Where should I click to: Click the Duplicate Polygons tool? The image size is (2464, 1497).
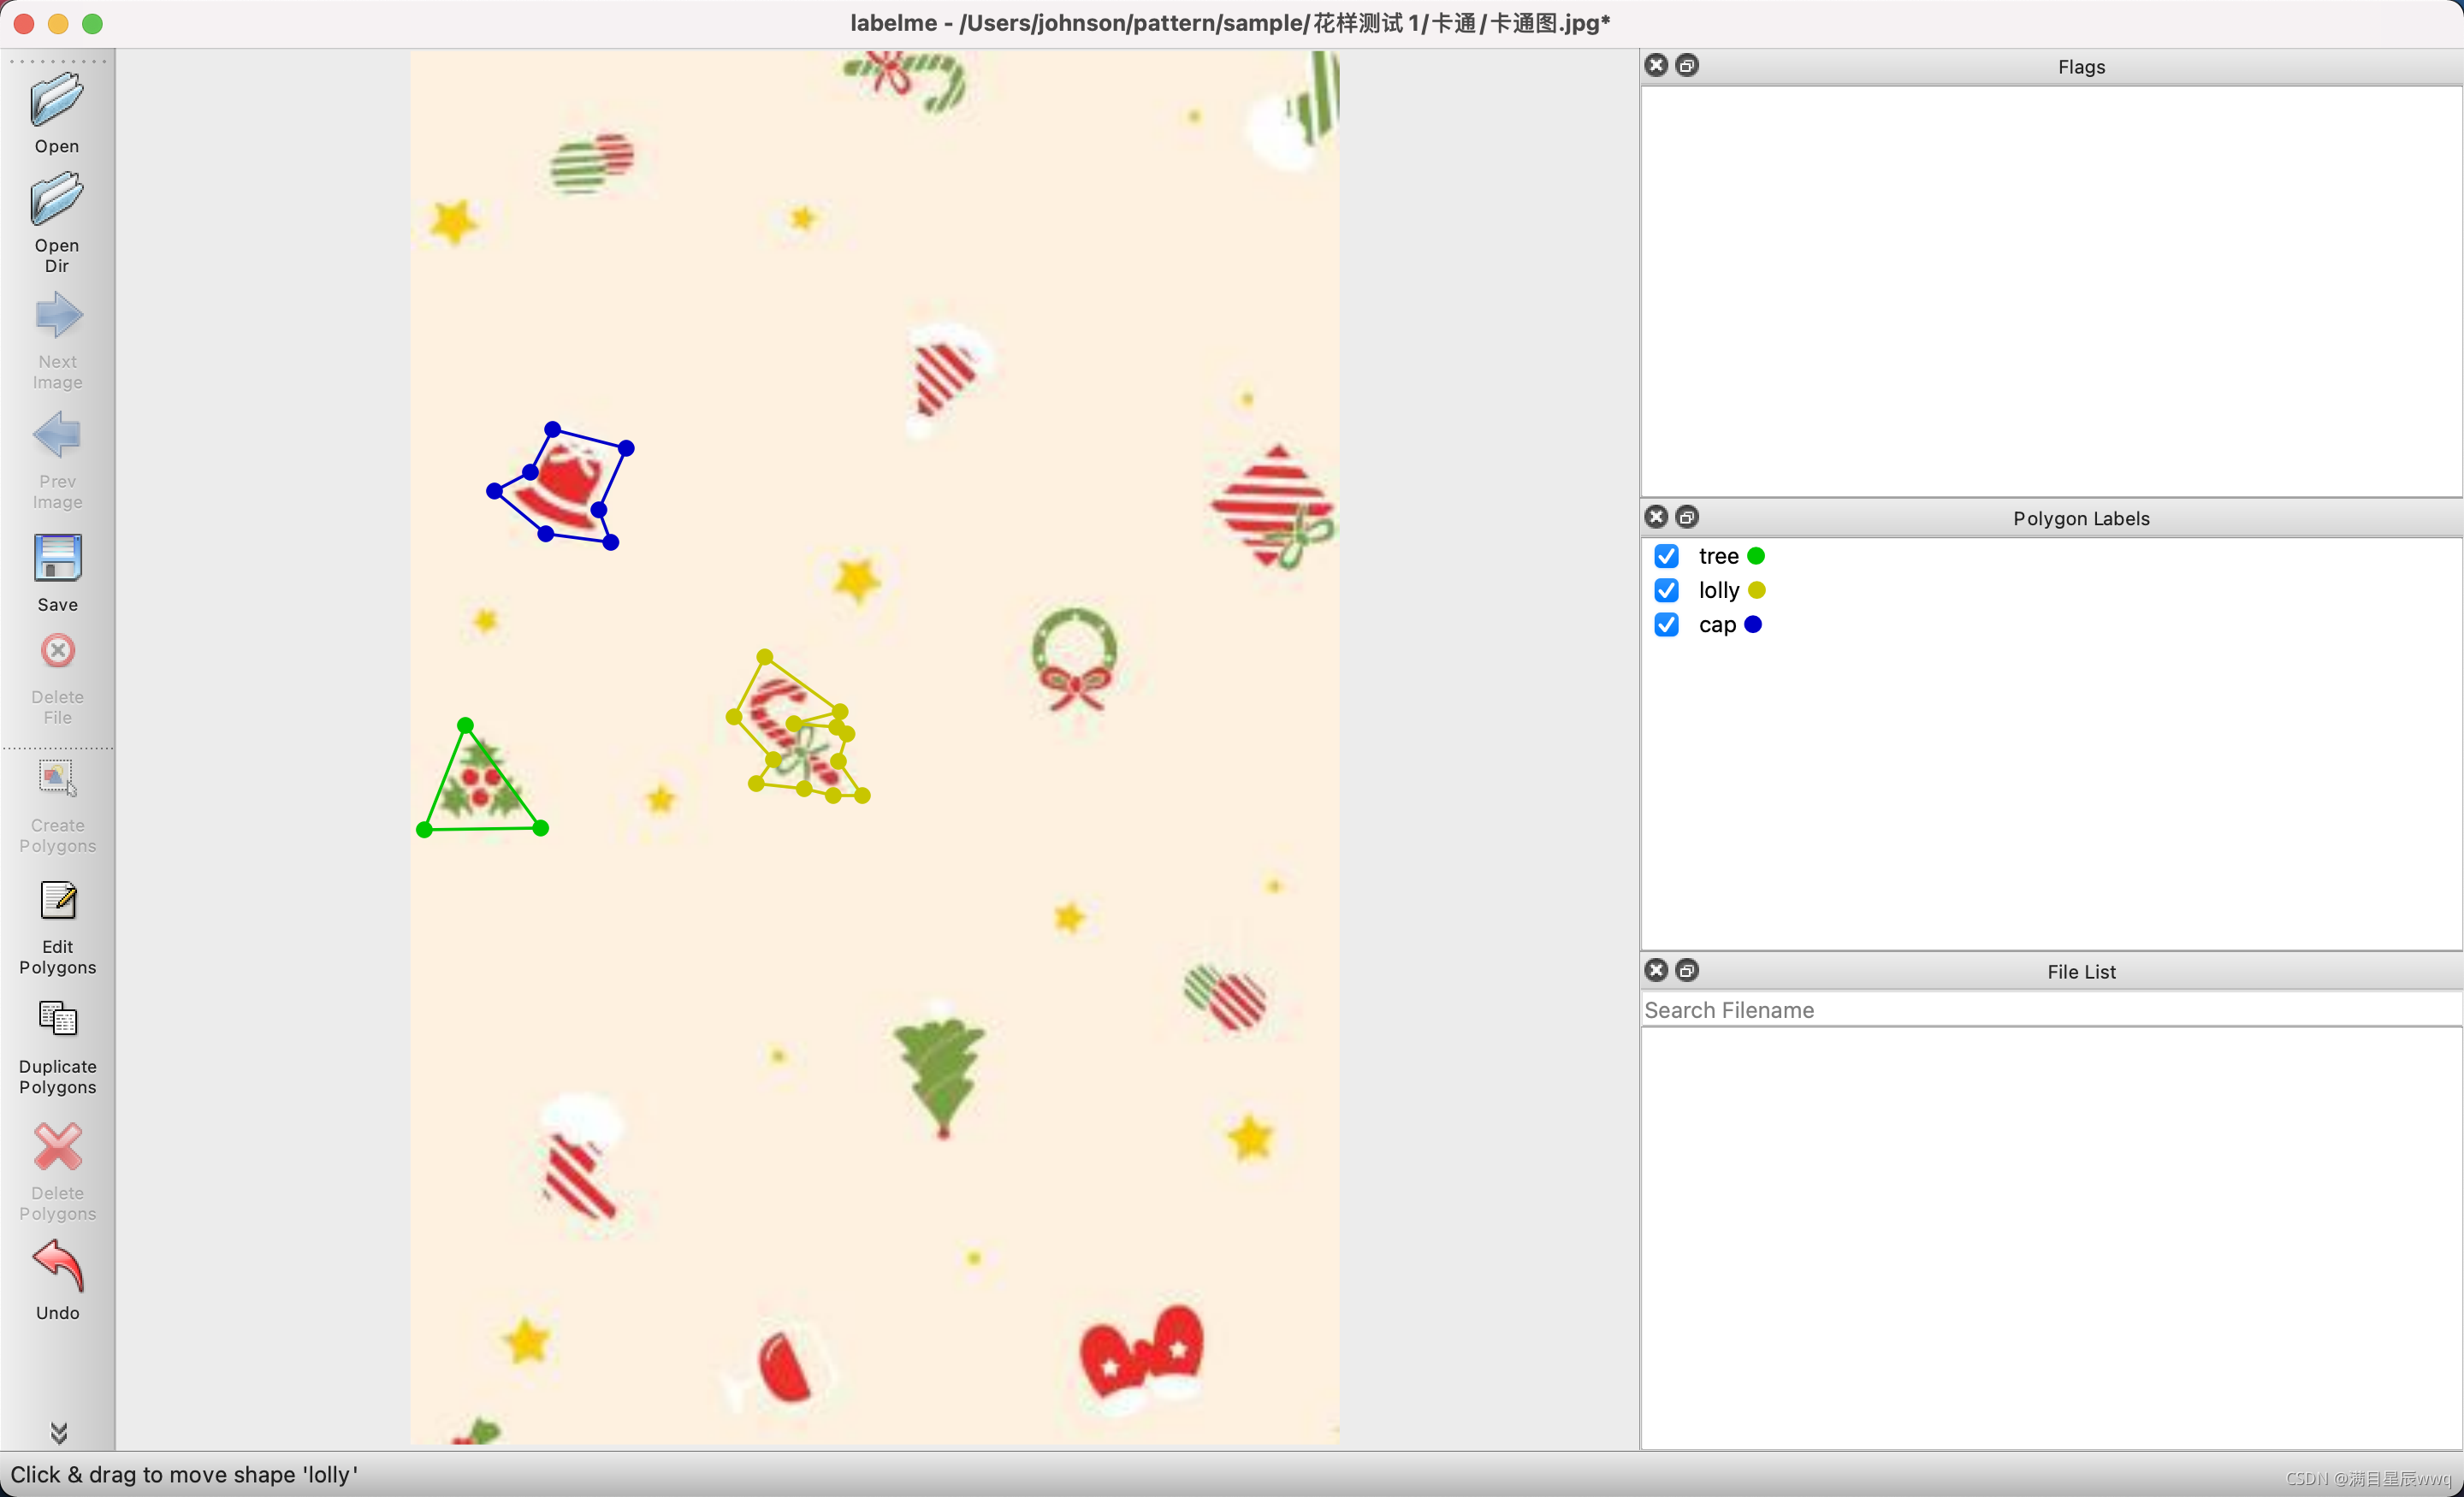tap(57, 1020)
